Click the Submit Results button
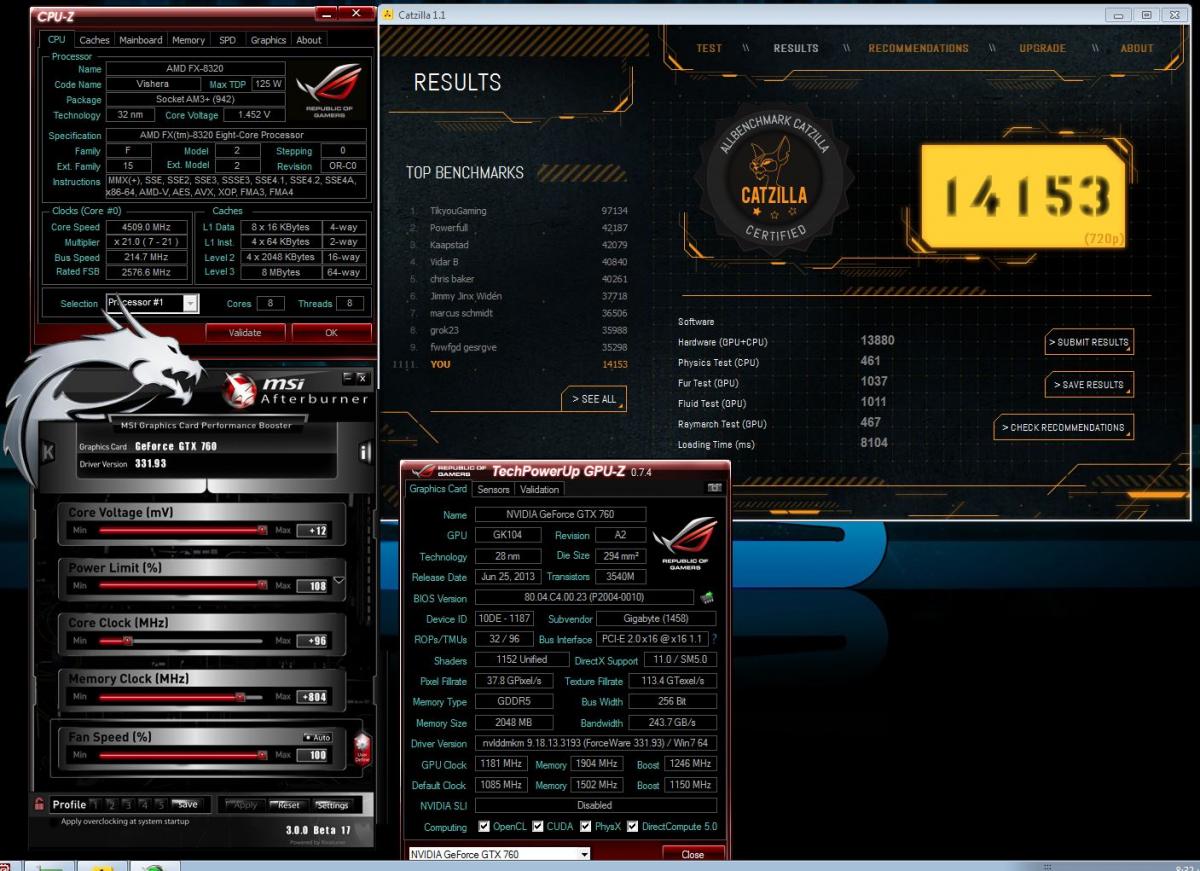This screenshot has height=871, width=1200. [x=1089, y=342]
